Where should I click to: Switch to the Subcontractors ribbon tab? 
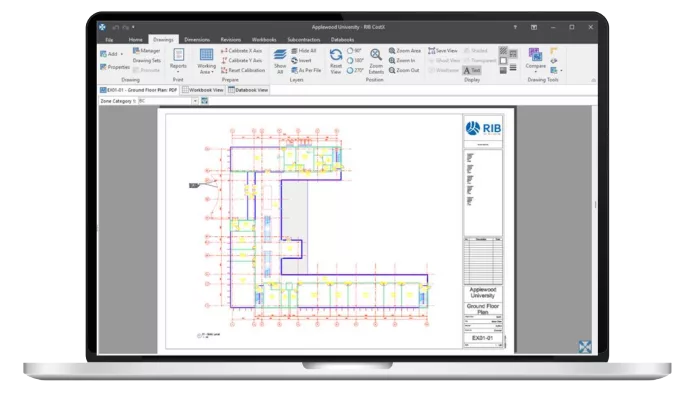pos(304,40)
